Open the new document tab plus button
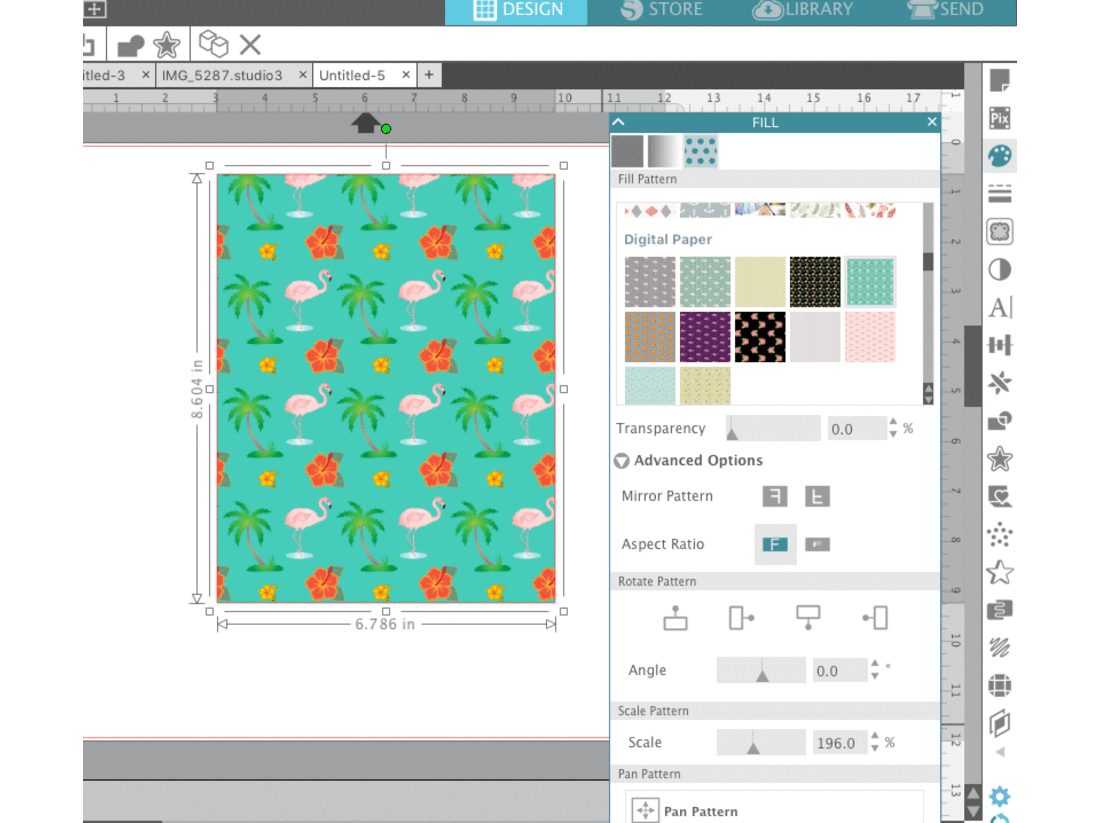This screenshot has height=823, width=1100. [428, 74]
